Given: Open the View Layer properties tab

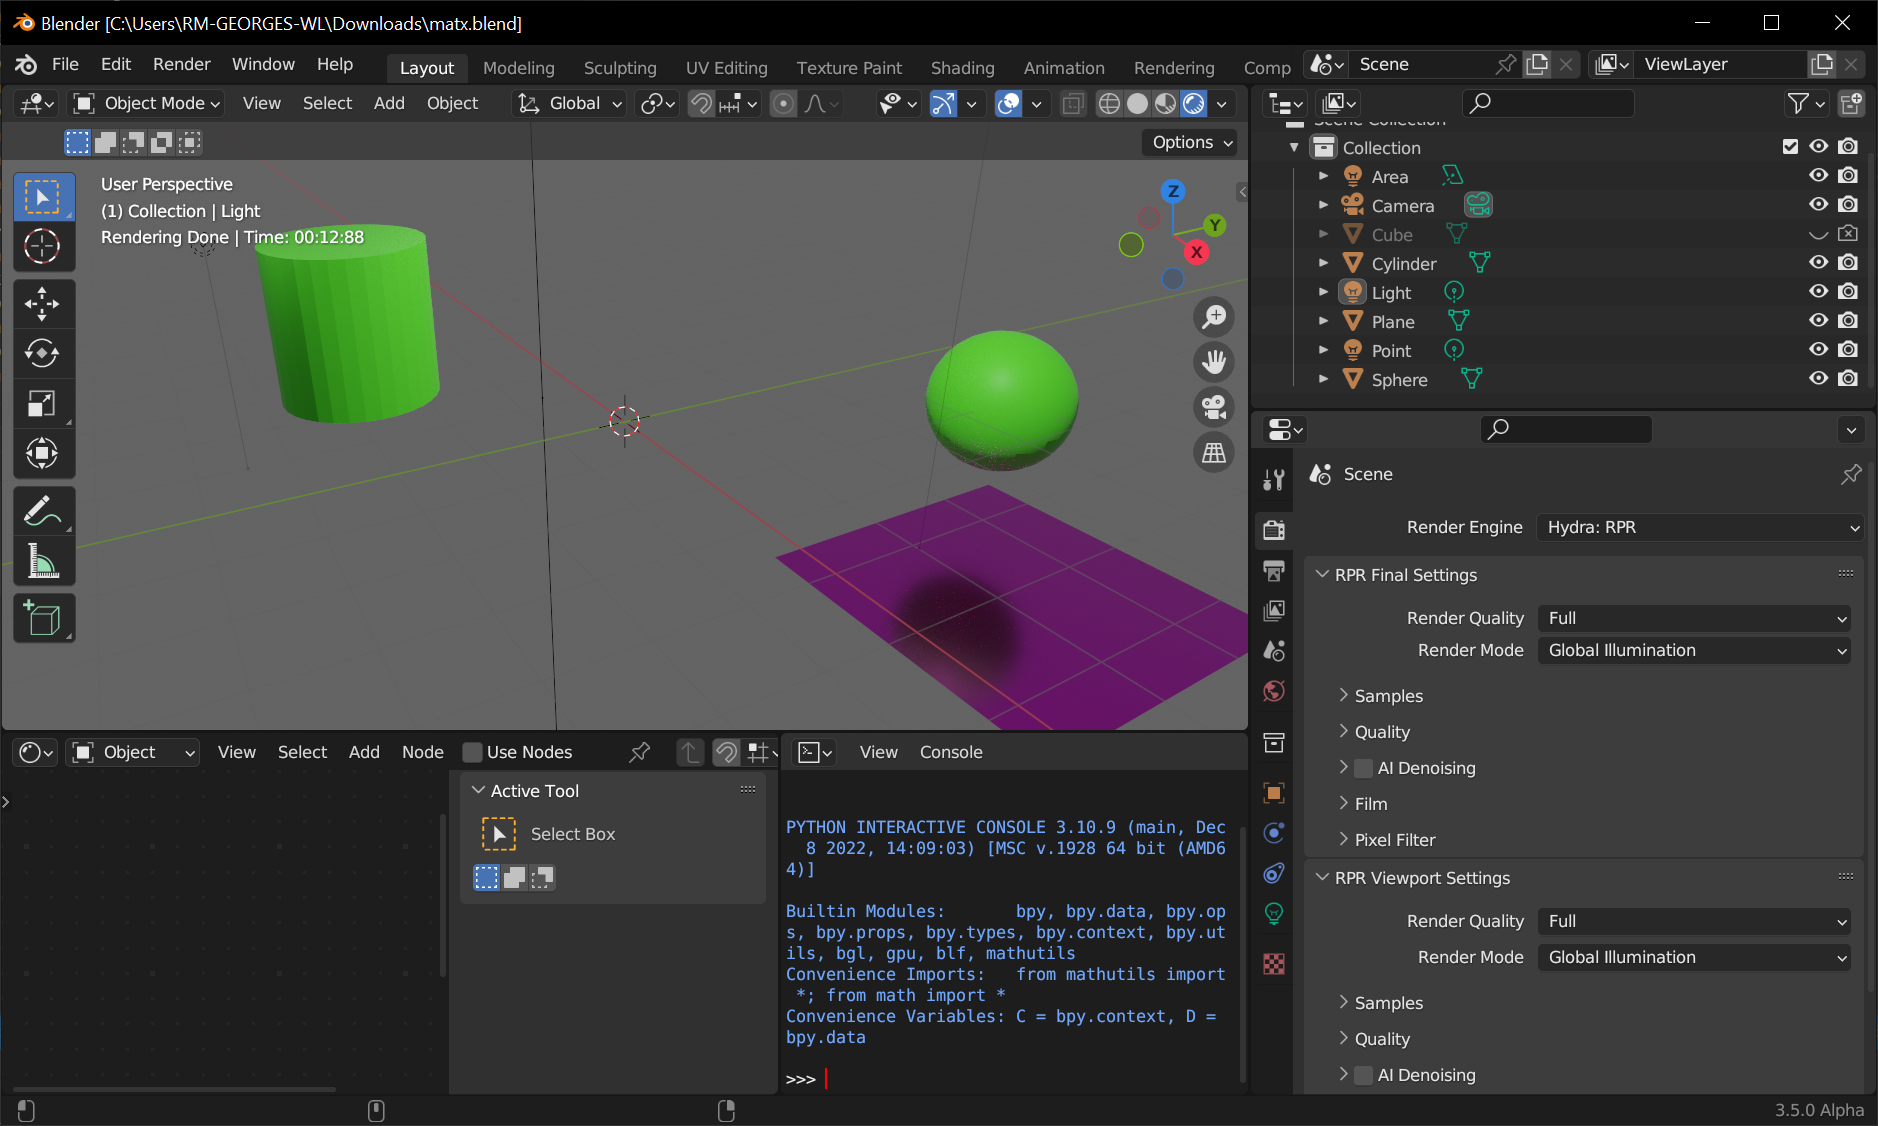Looking at the screenshot, I should 1274,611.
